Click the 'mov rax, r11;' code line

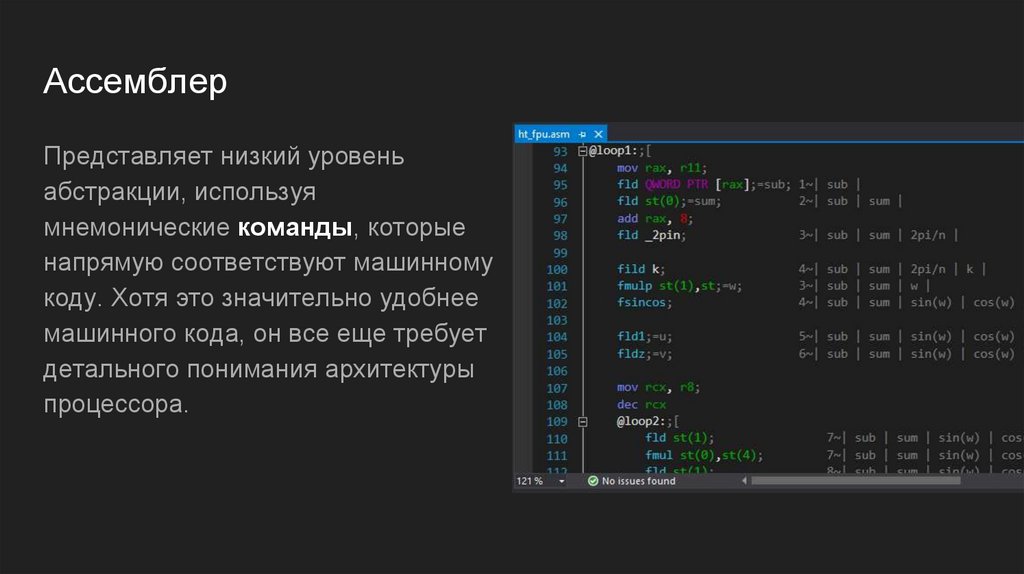click(662, 168)
